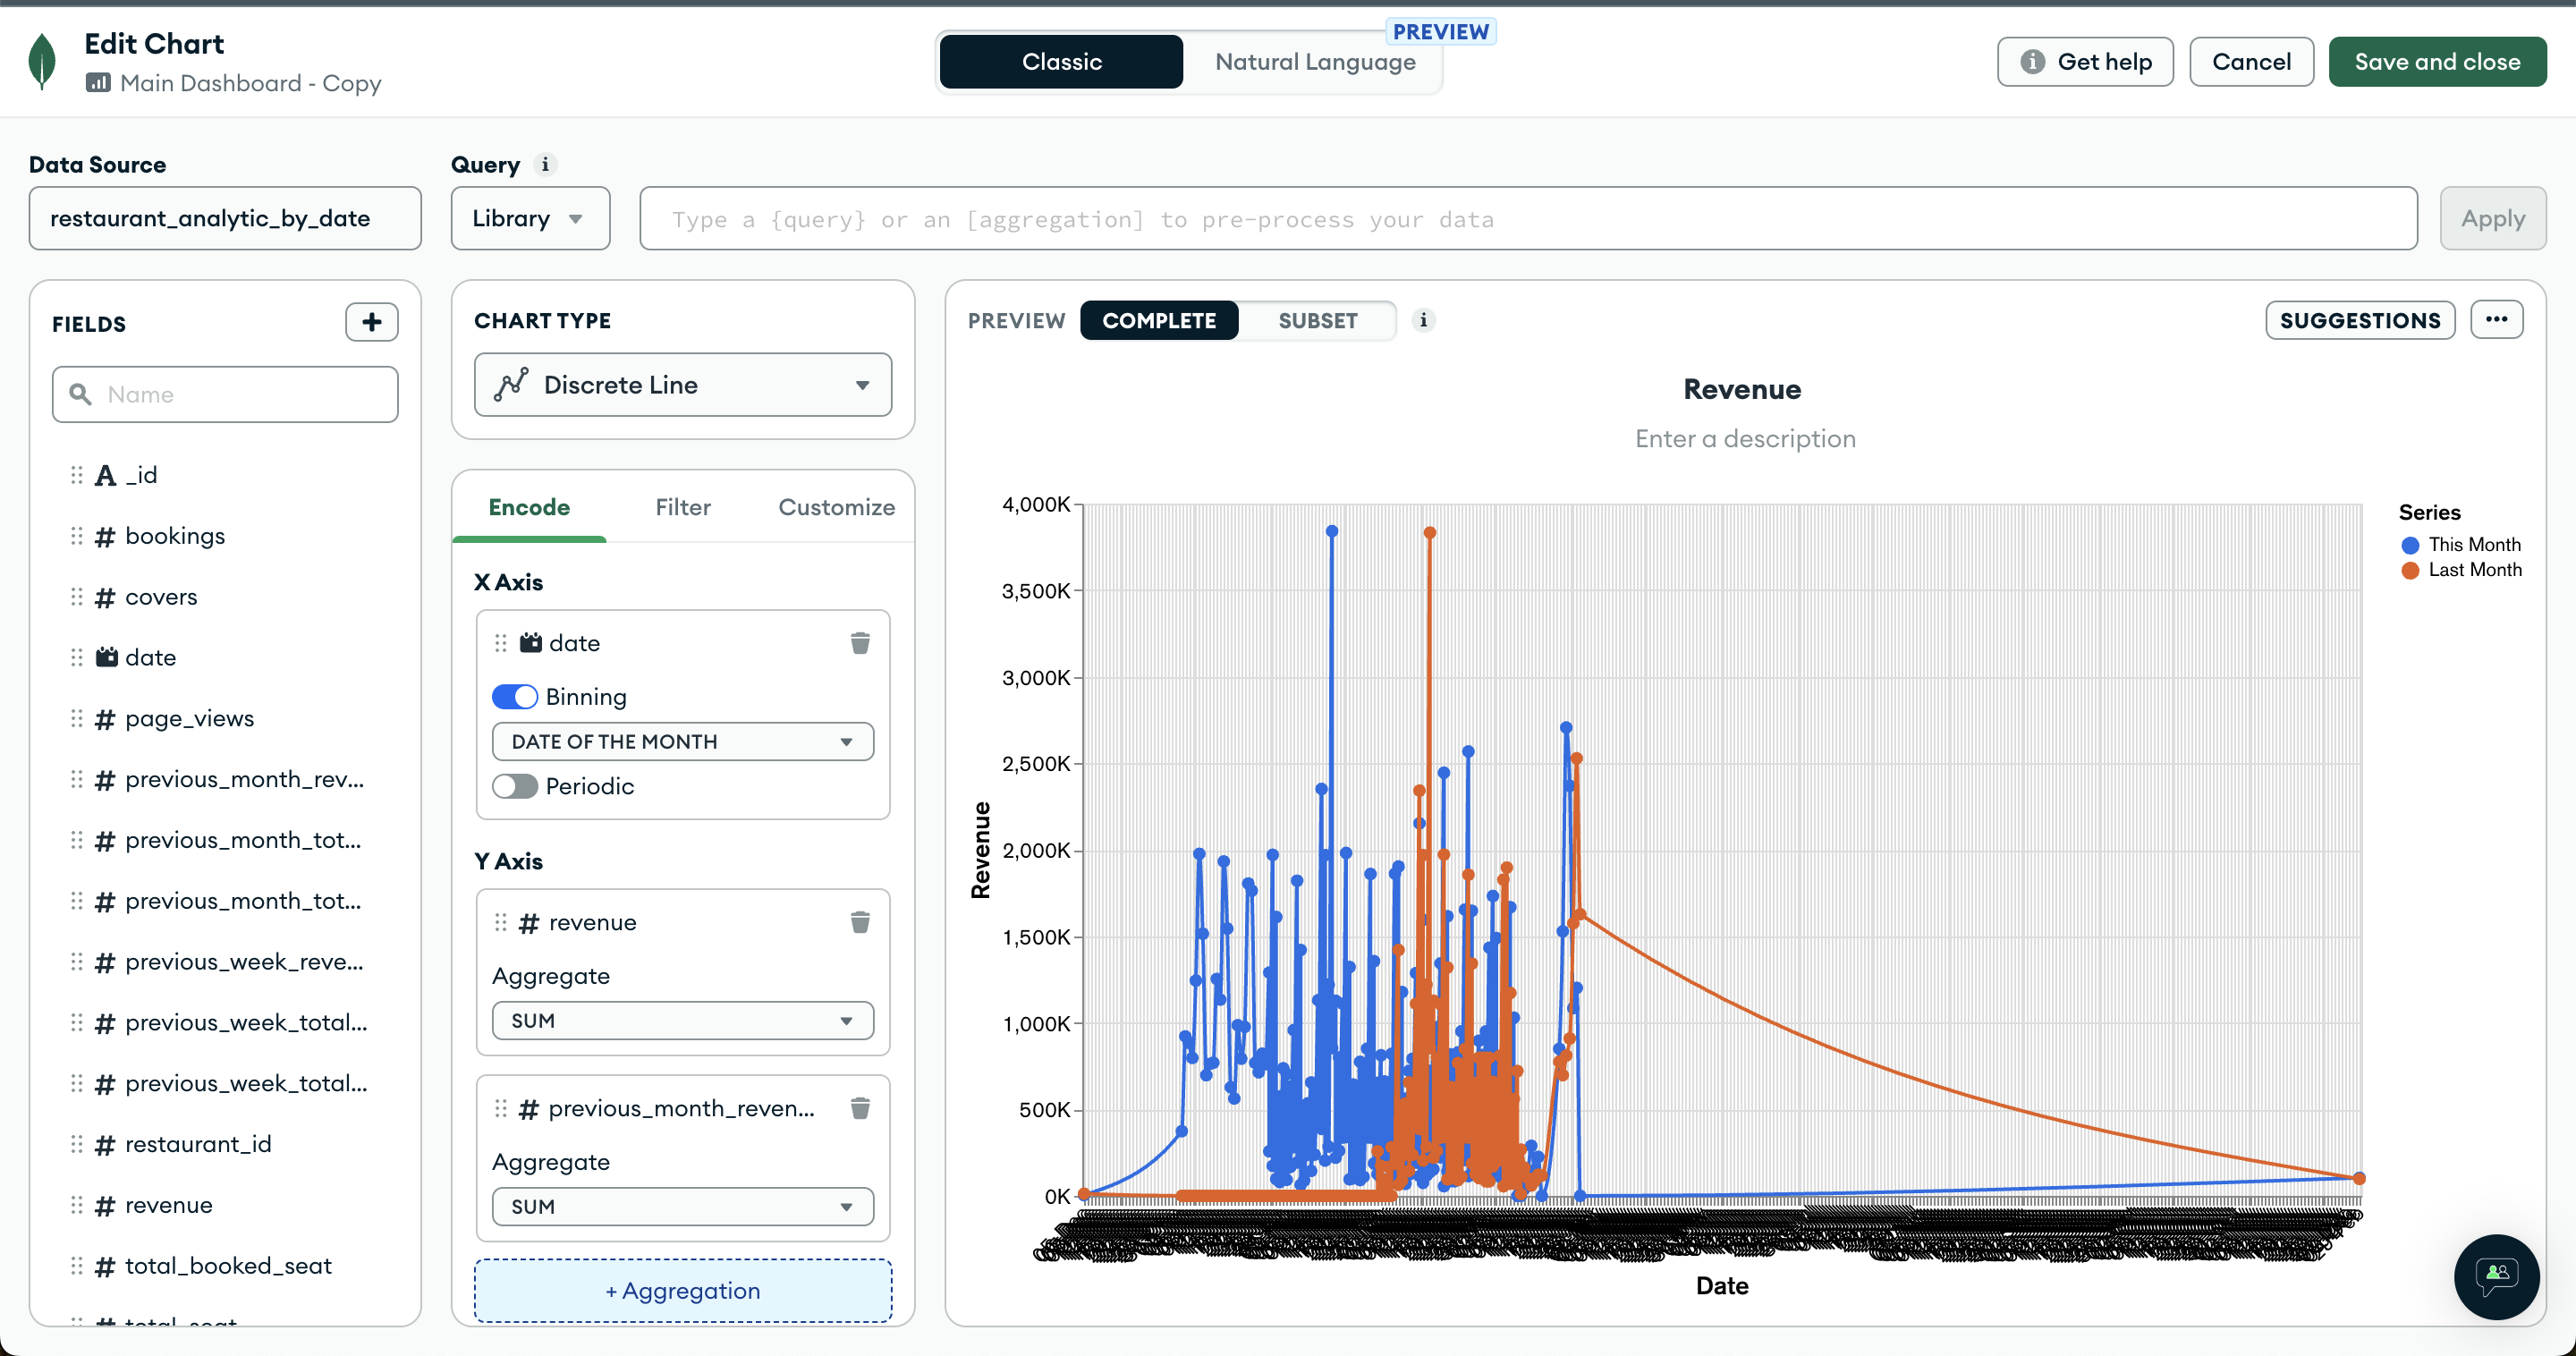The width and height of the screenshot is (2576, 1356).
Task: Open the Discrete Line chart type dropdown
Action: (682, 385)
